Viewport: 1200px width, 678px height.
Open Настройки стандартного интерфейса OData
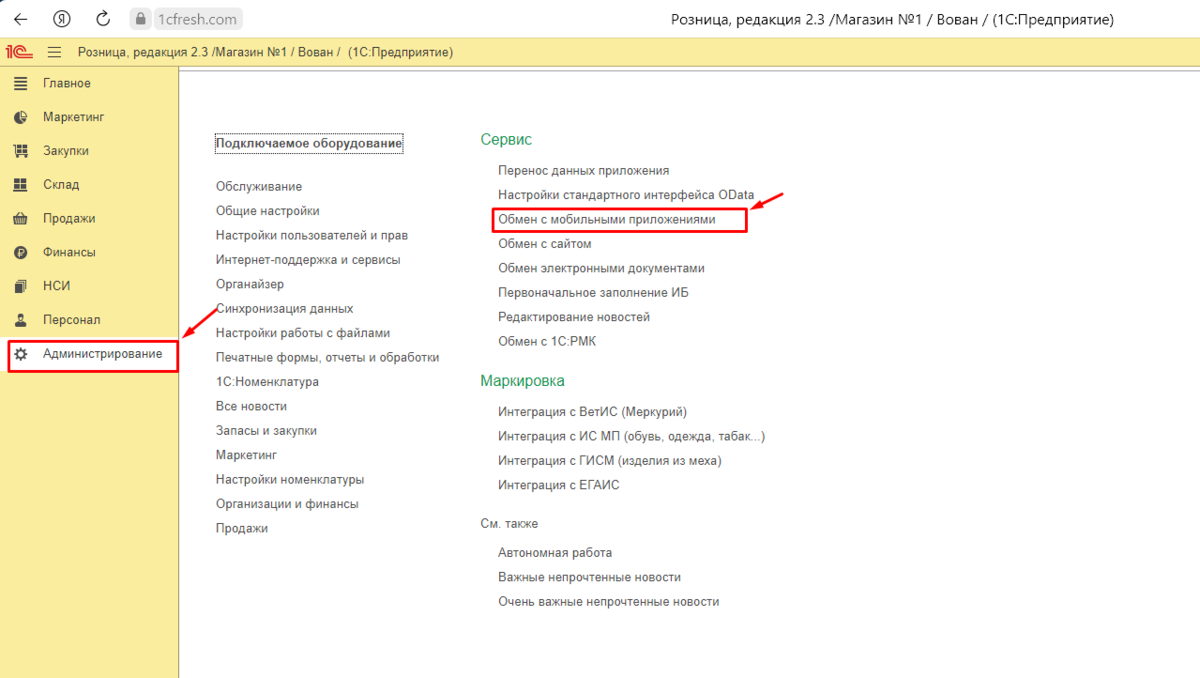coord(626,195)
